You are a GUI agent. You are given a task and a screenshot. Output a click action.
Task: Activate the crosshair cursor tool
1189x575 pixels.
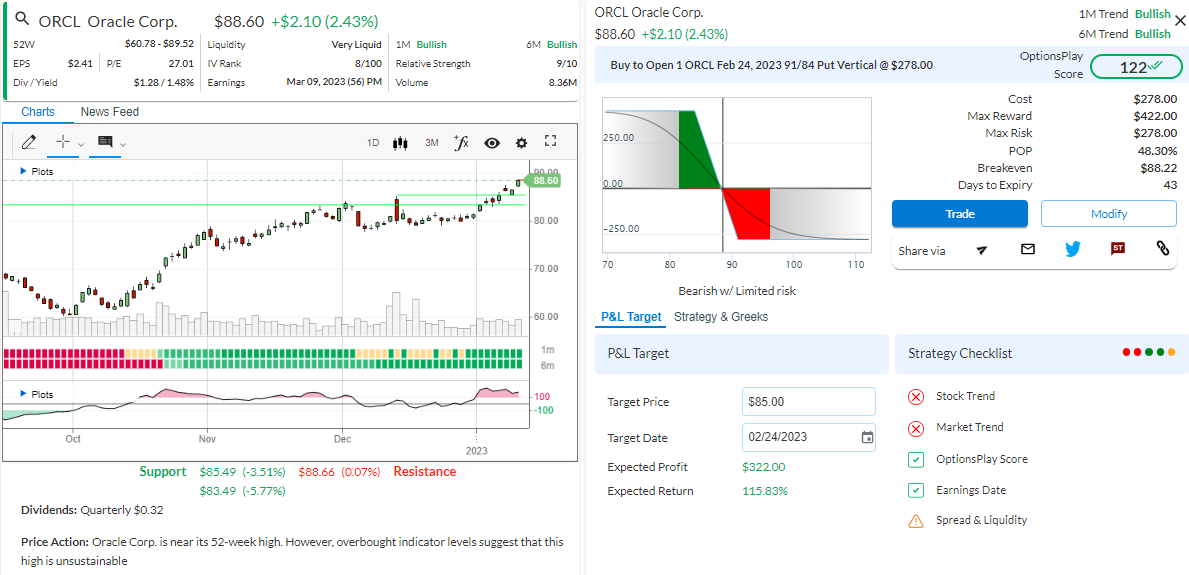(64, 142)
